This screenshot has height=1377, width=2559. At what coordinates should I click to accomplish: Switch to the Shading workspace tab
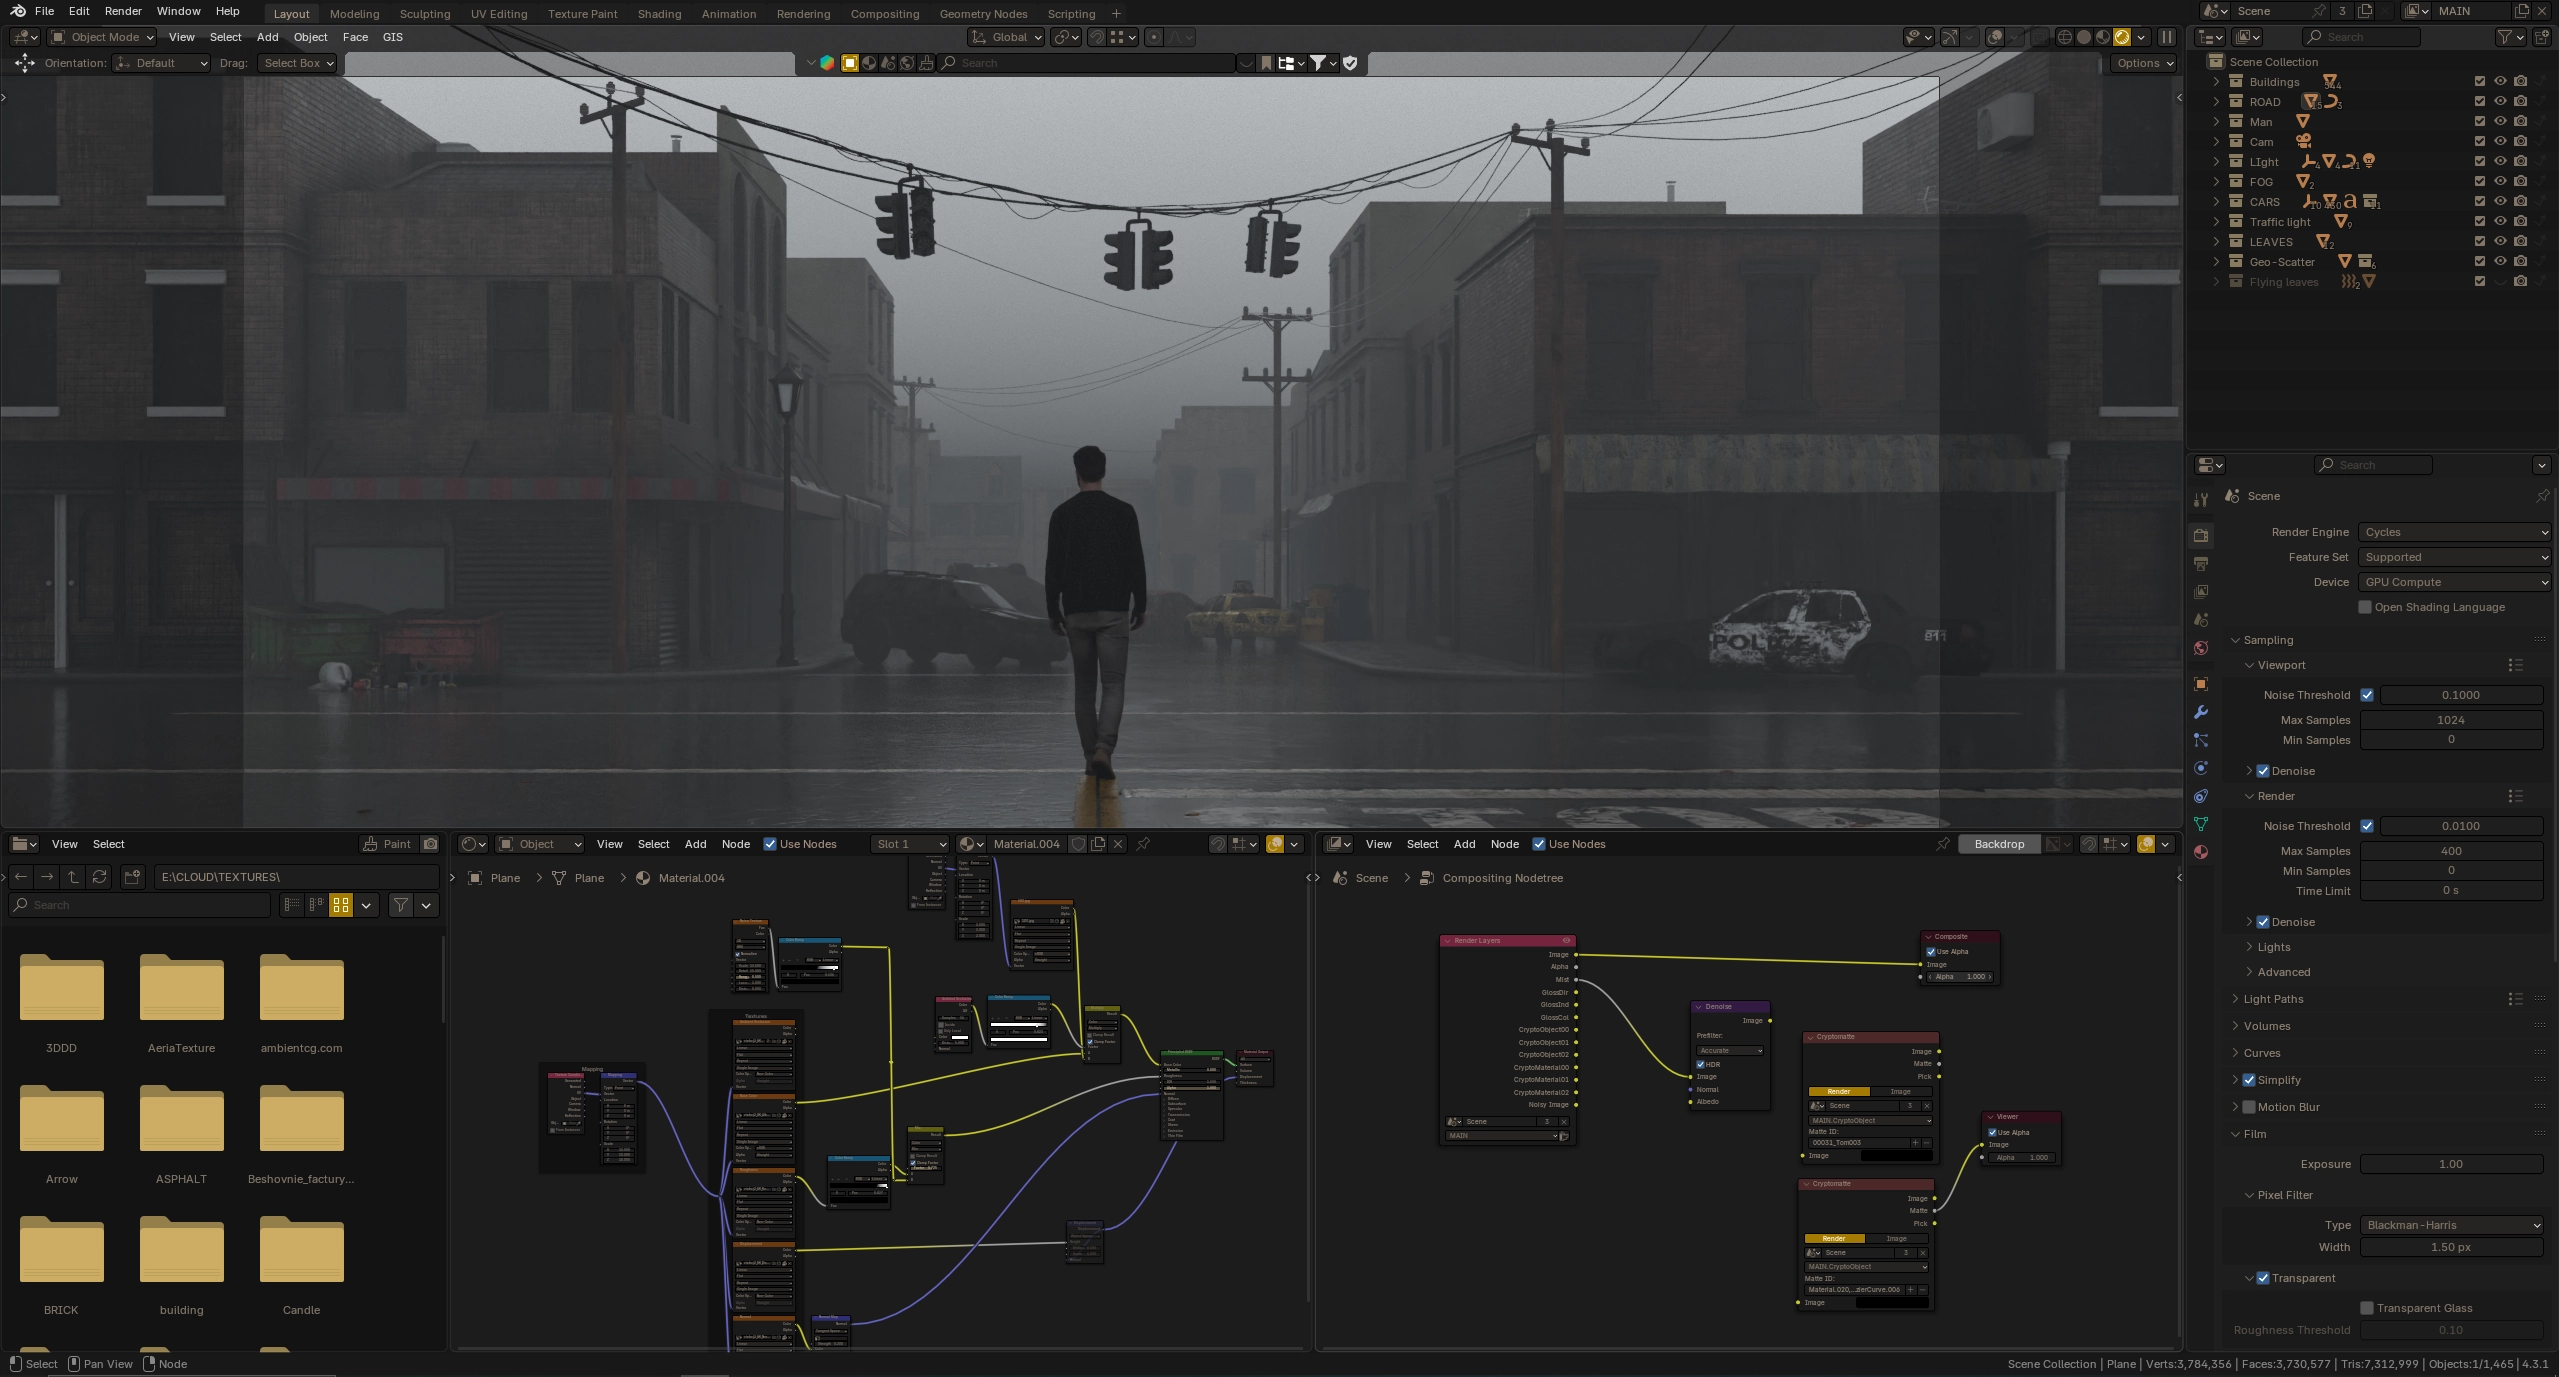[x=659, y=14]
